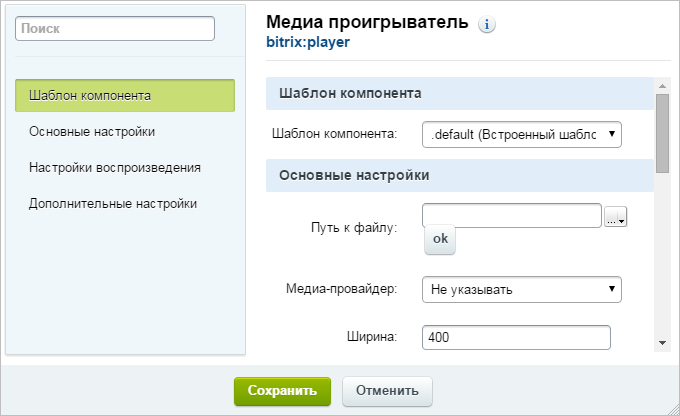680x416 pixels.
Task: Select Шаблон компонента in the left sidebar
Action: tap(125, 95)
